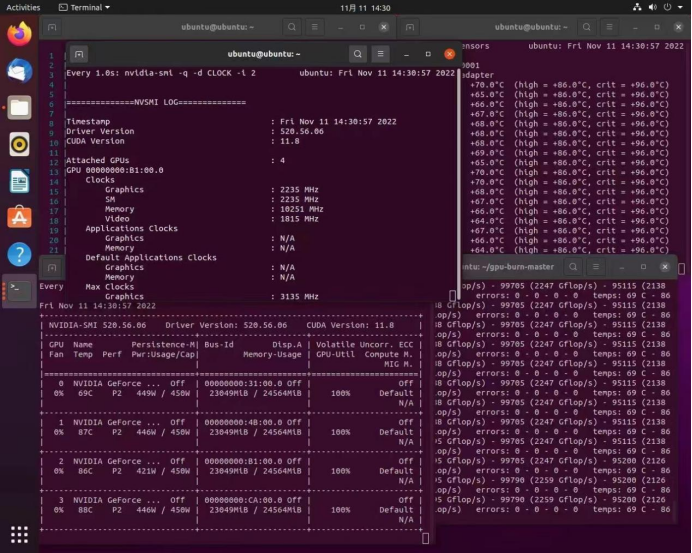Click GPU 3 temperature 88C
Image resolution: width=692 pixels, height=553 pixels.
tap(85, 509)
